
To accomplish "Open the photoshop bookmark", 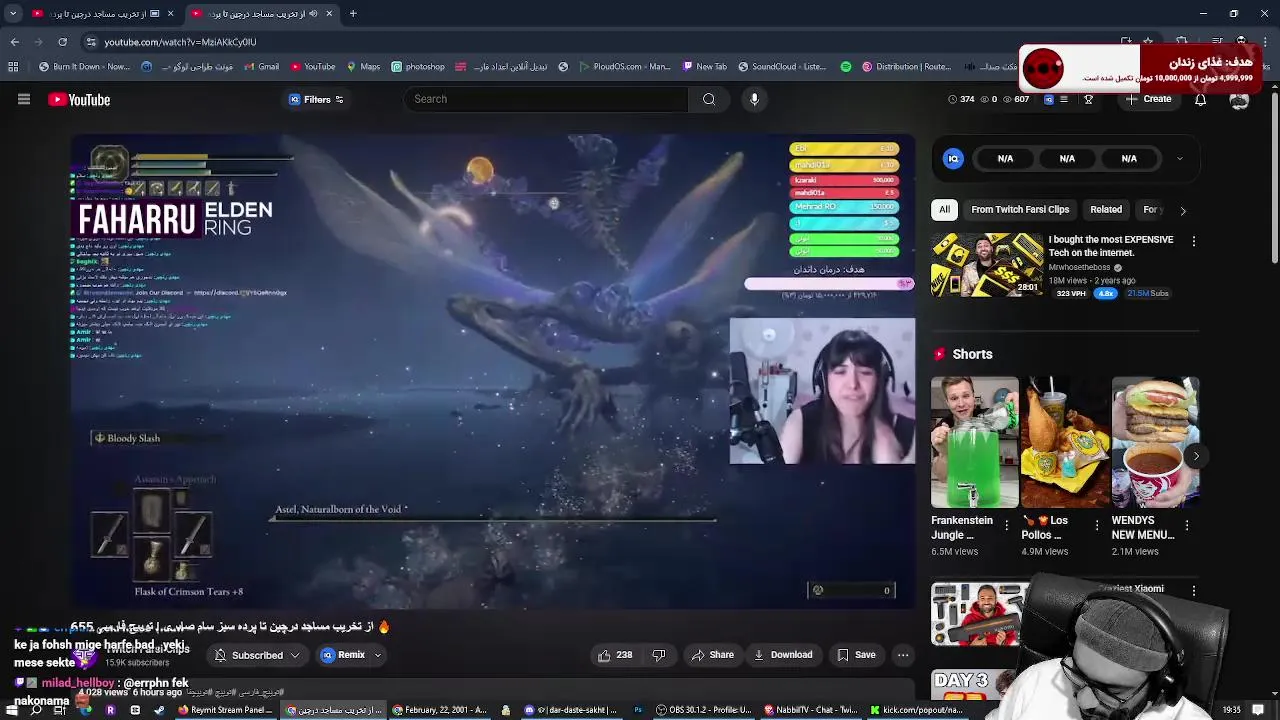I will [418, 67].
